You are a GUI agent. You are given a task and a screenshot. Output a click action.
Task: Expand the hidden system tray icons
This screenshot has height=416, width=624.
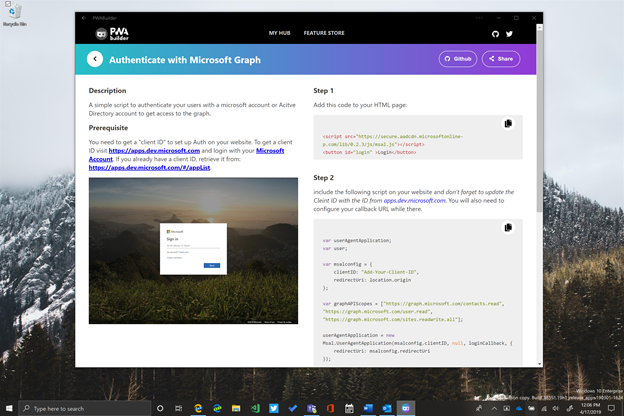pos(494,408)
